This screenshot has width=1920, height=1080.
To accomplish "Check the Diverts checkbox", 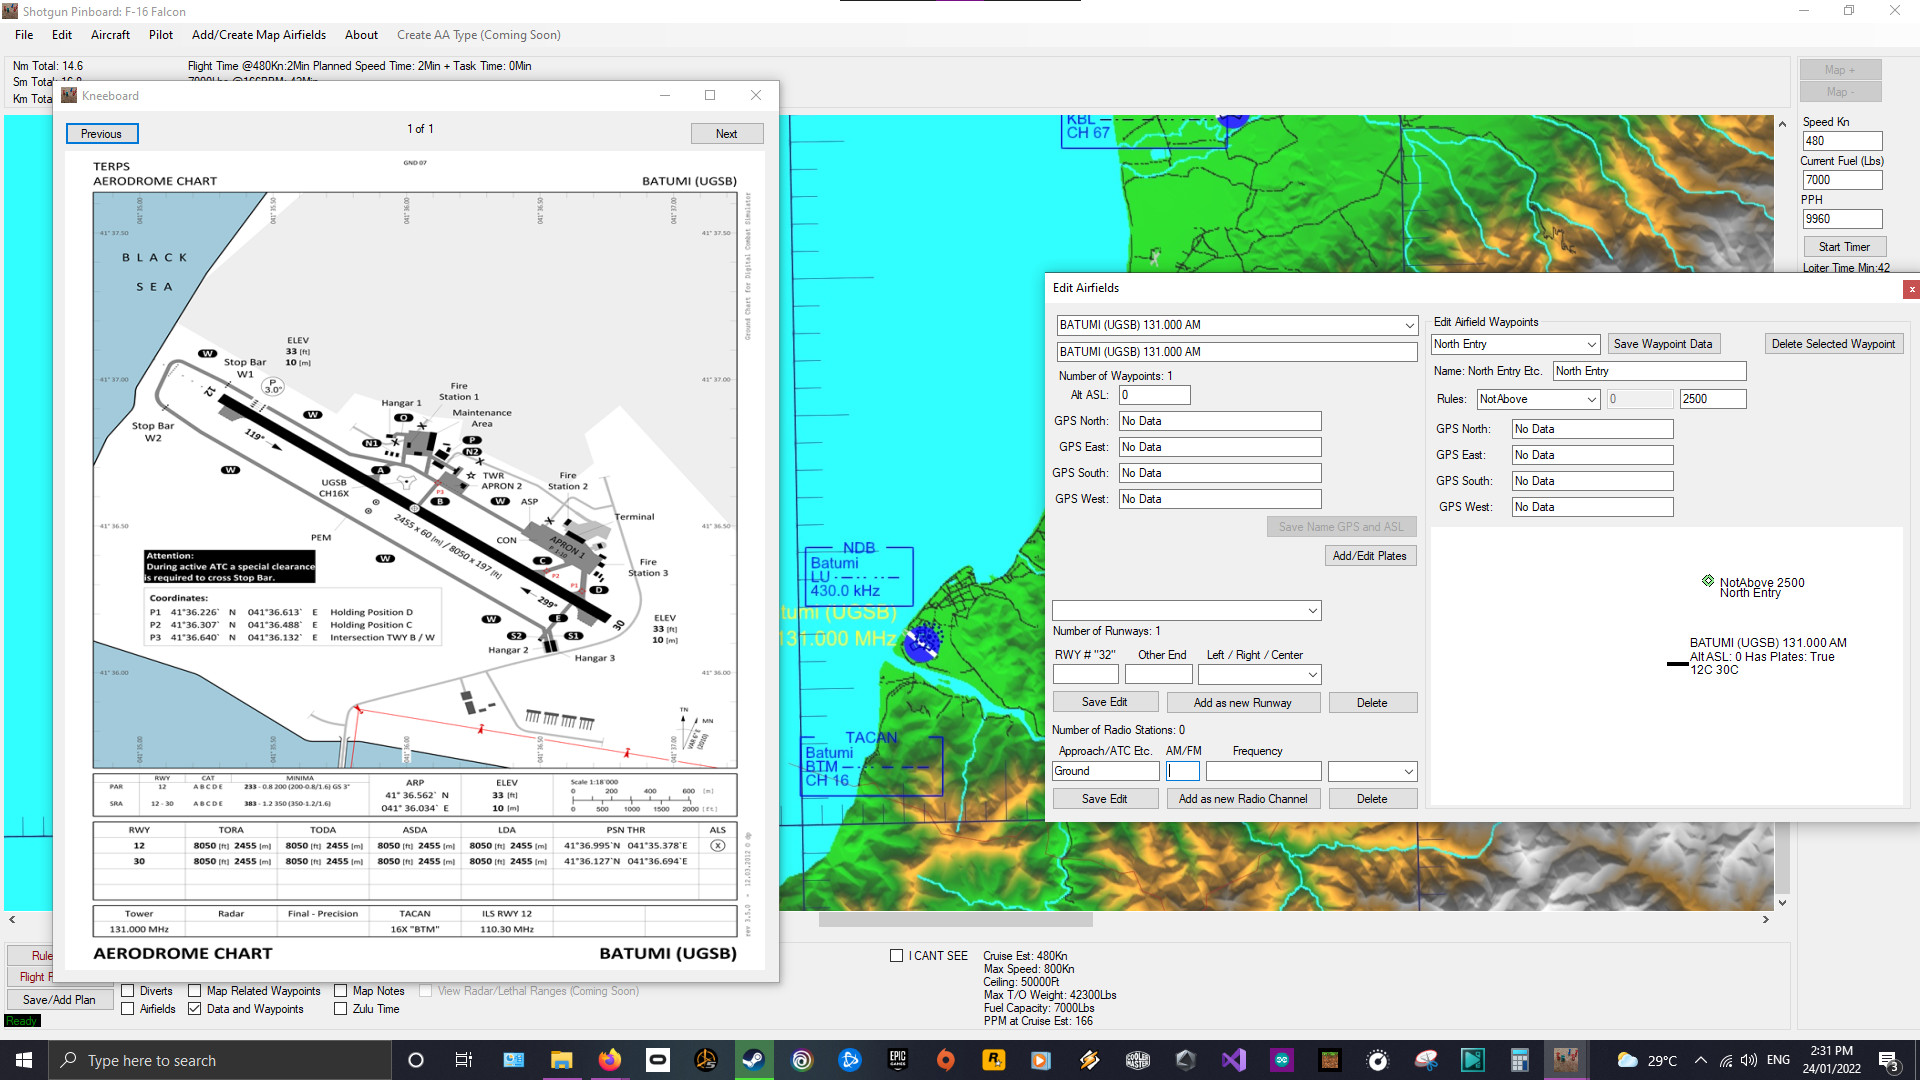I will tap(128, 991).
